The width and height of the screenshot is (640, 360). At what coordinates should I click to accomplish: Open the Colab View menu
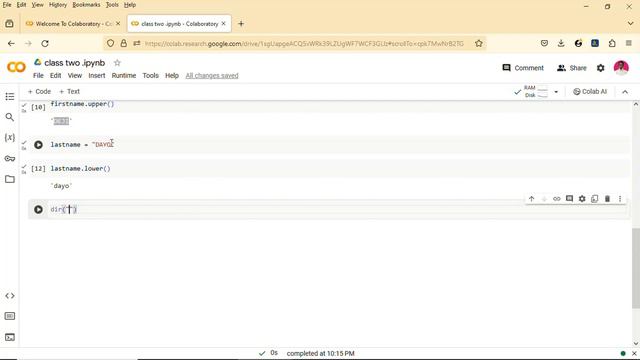point(75,76)
